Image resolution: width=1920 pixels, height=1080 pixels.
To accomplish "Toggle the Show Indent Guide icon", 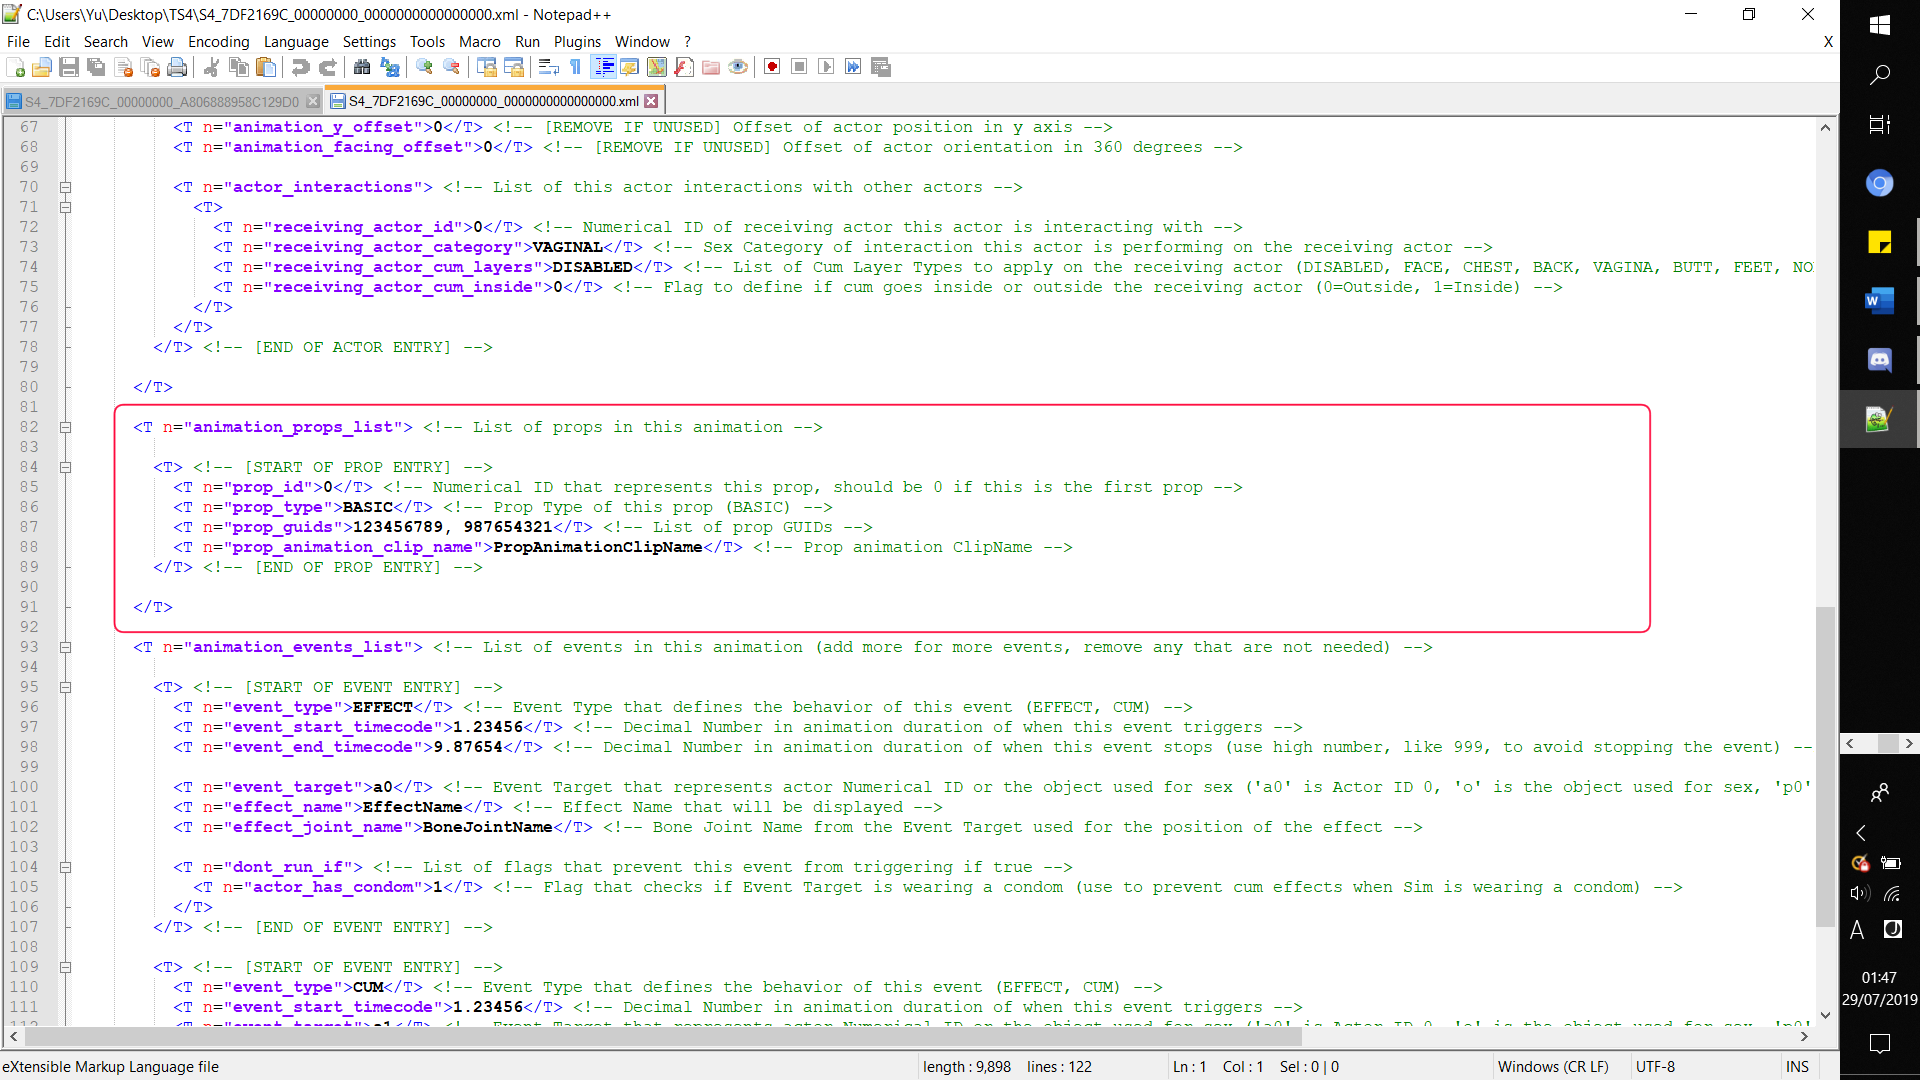I will click(x=604, y=67).
